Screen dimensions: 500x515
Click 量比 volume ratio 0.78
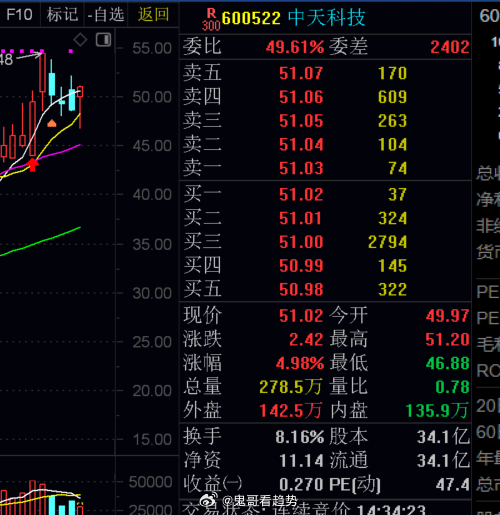click(x=452, y=387)
